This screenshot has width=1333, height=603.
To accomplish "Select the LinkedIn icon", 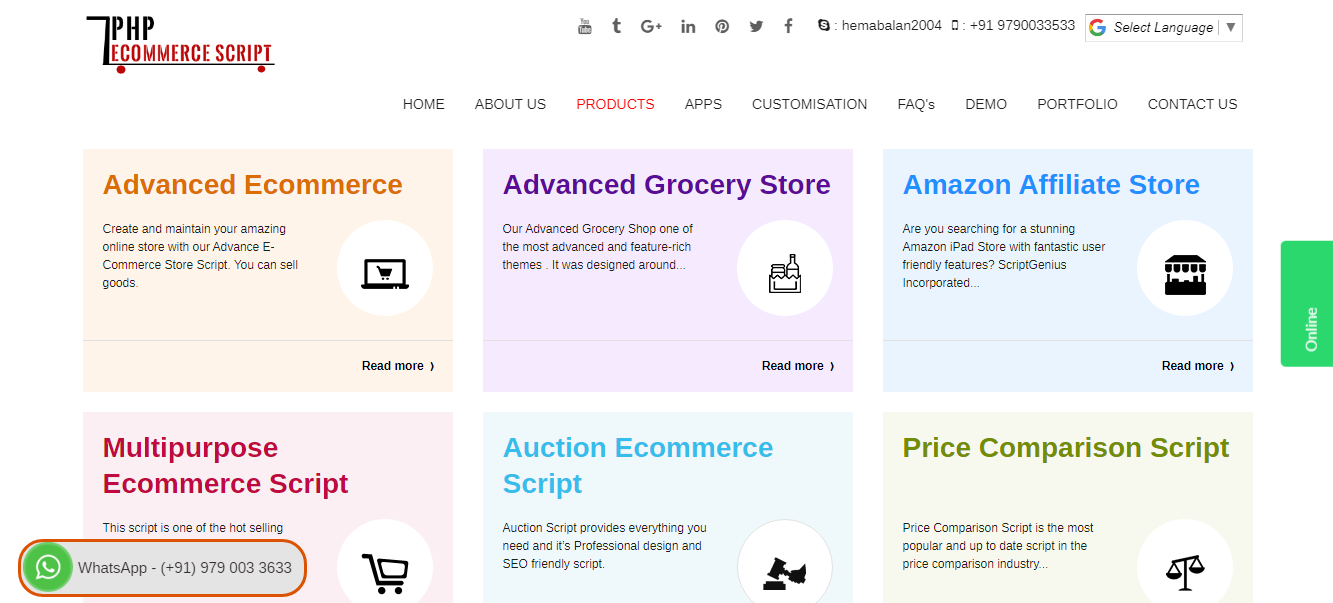I will tap(688, 26).
